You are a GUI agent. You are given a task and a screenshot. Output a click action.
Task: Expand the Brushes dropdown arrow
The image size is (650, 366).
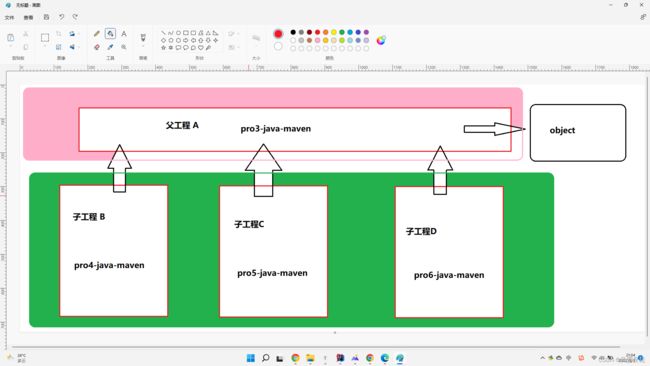click(x=143, y=46)
